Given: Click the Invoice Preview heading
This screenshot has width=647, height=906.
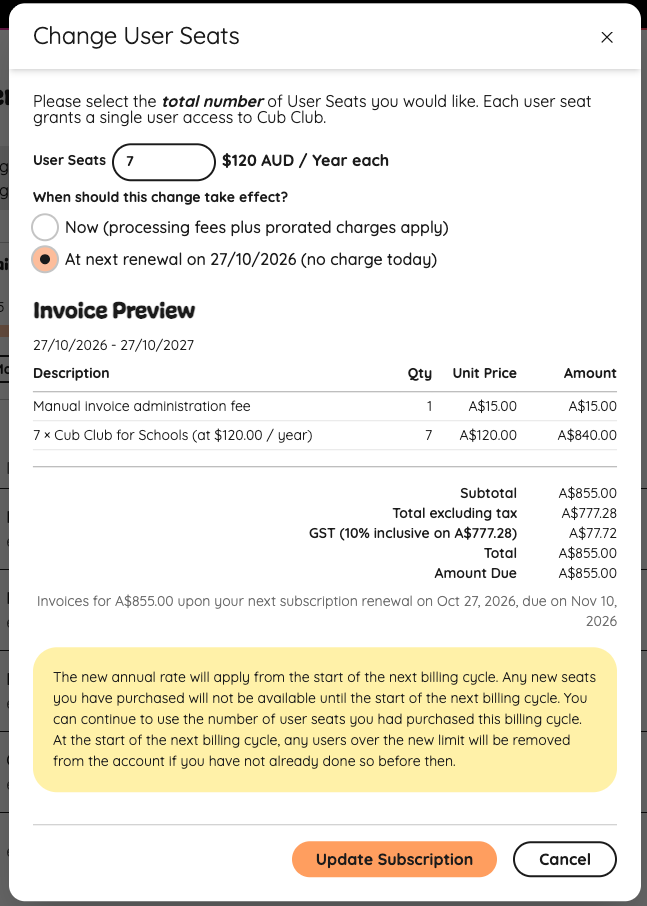Looking at the screenshot, I should pos(113,311).
